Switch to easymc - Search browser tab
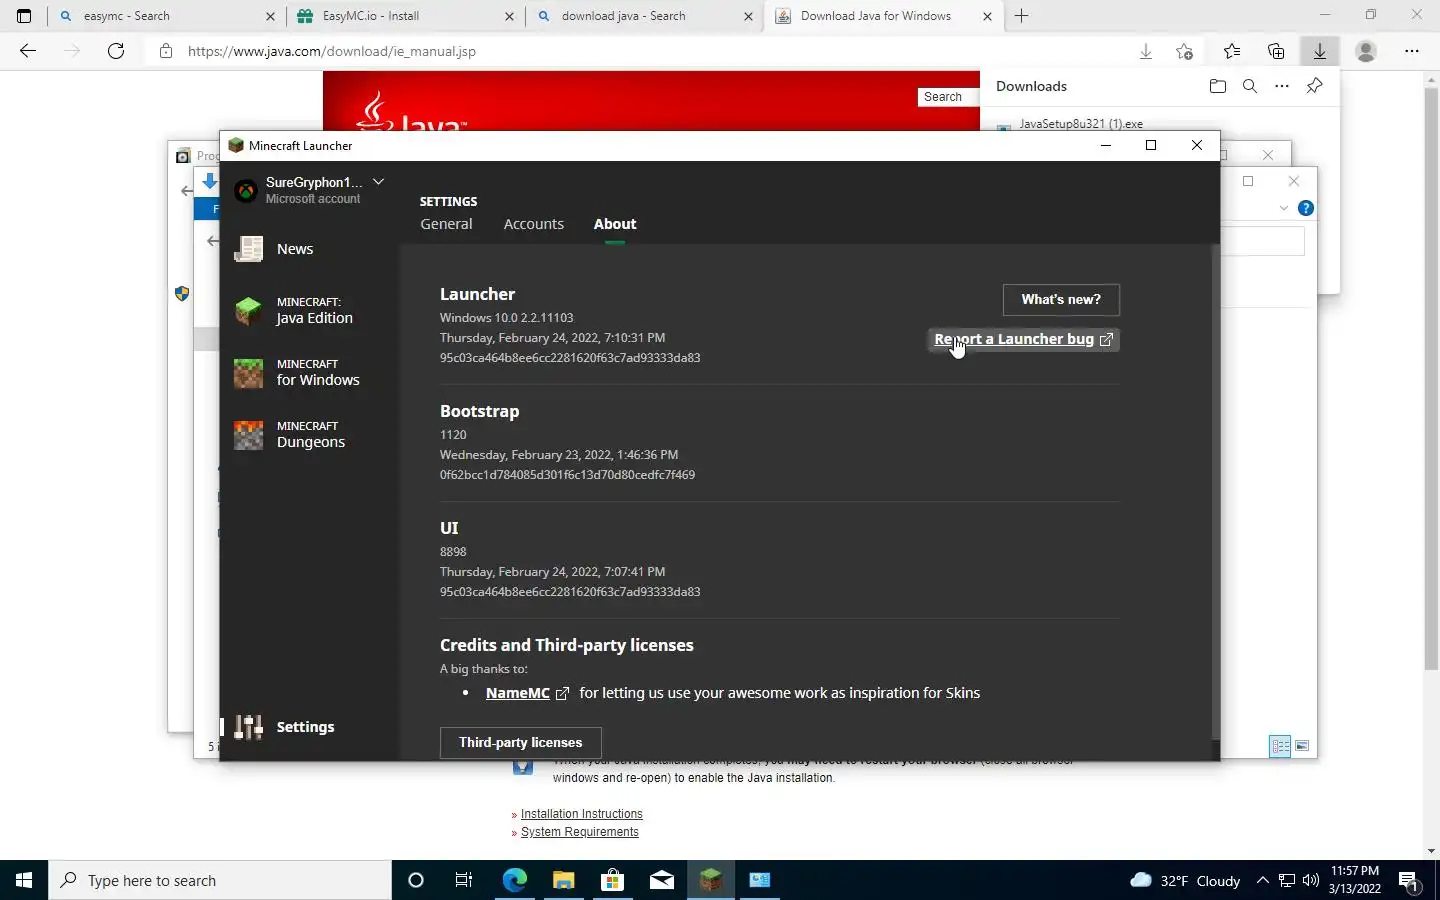The width and height of the screenshot is (1440, 900). pos(166,16)
